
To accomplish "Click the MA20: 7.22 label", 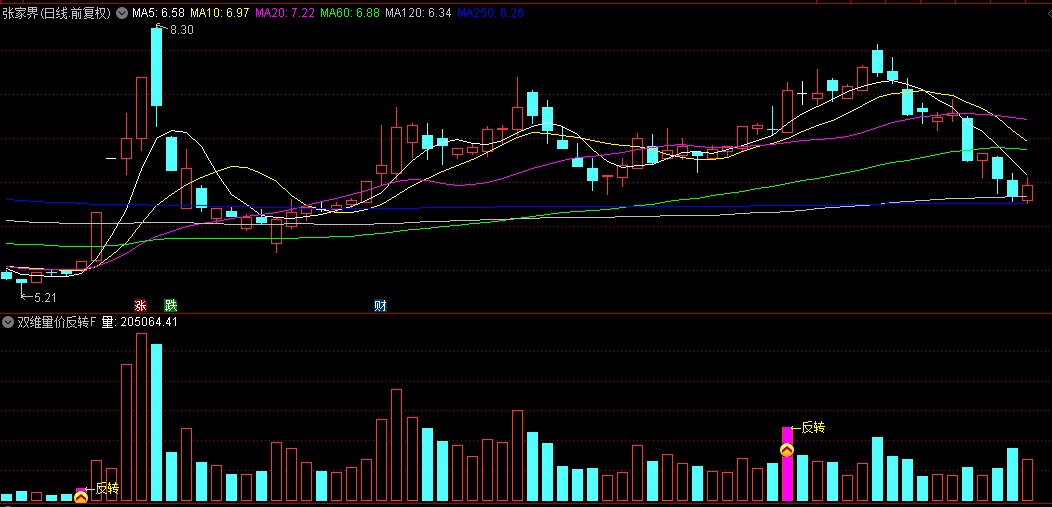I will (x=285, y=13).
